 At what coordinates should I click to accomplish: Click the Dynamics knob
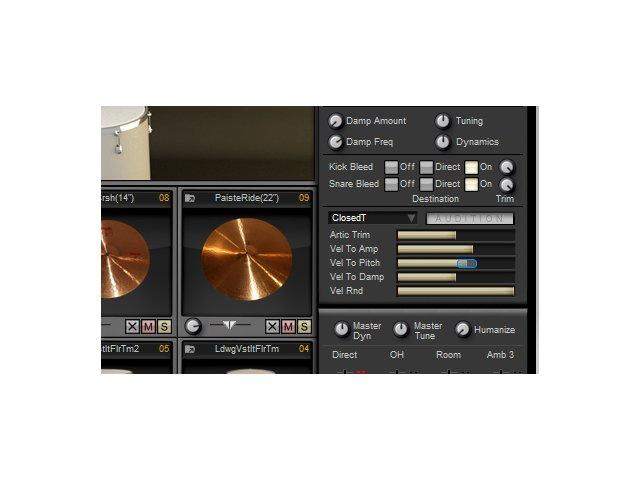click(x=443, y=142)
